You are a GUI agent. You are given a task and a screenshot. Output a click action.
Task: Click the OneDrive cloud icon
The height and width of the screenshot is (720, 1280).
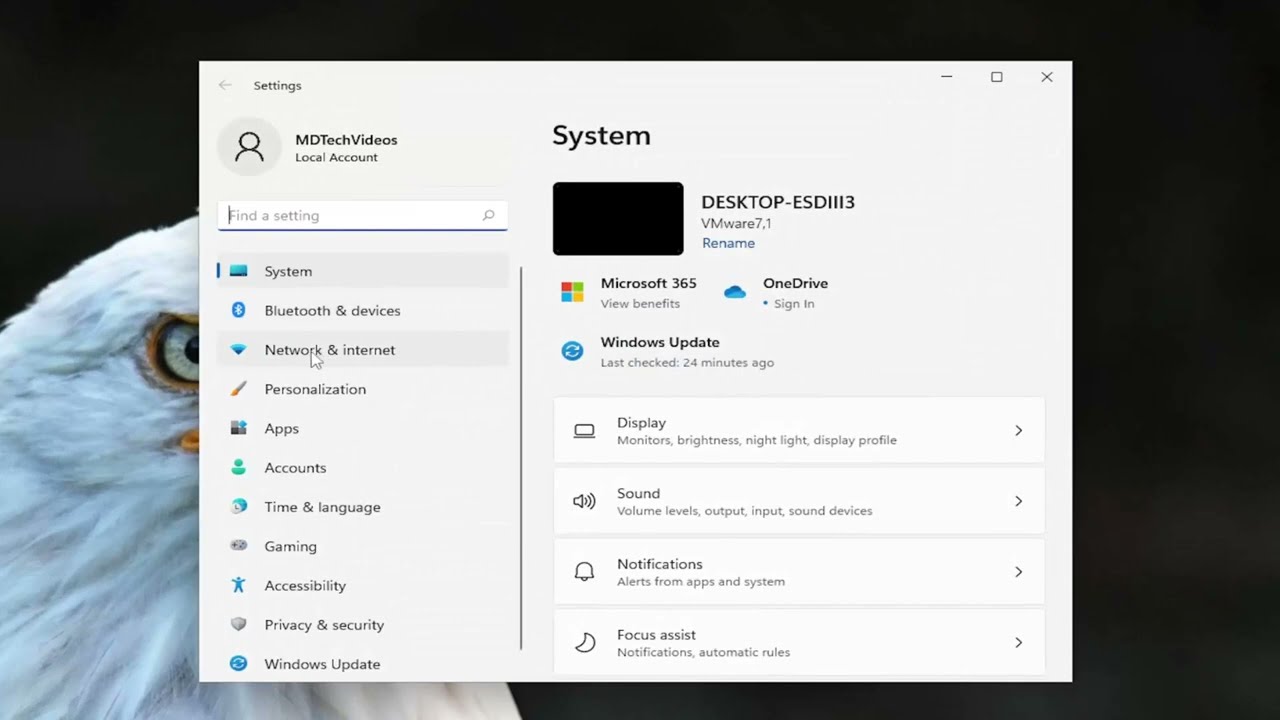[735, 292]
